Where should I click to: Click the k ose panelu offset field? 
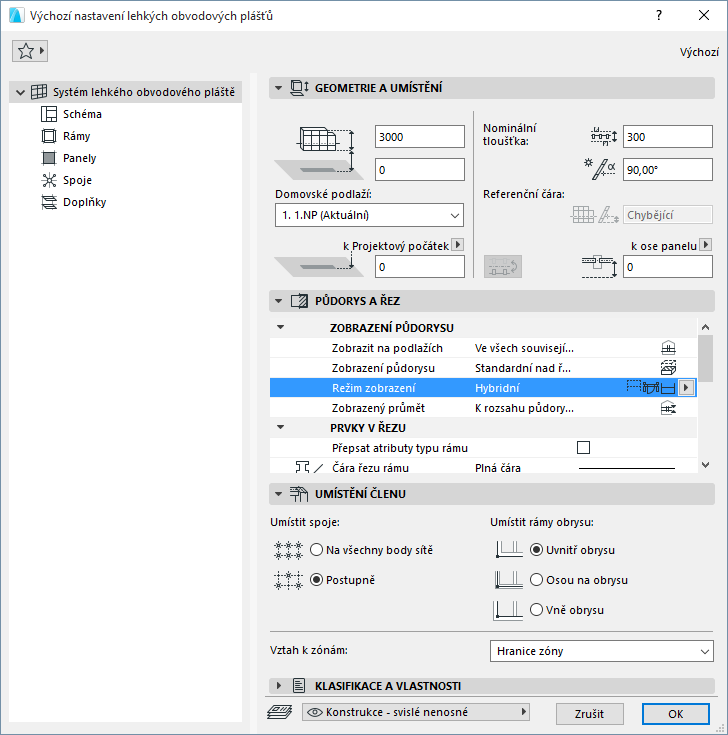[x=668, y=267]
